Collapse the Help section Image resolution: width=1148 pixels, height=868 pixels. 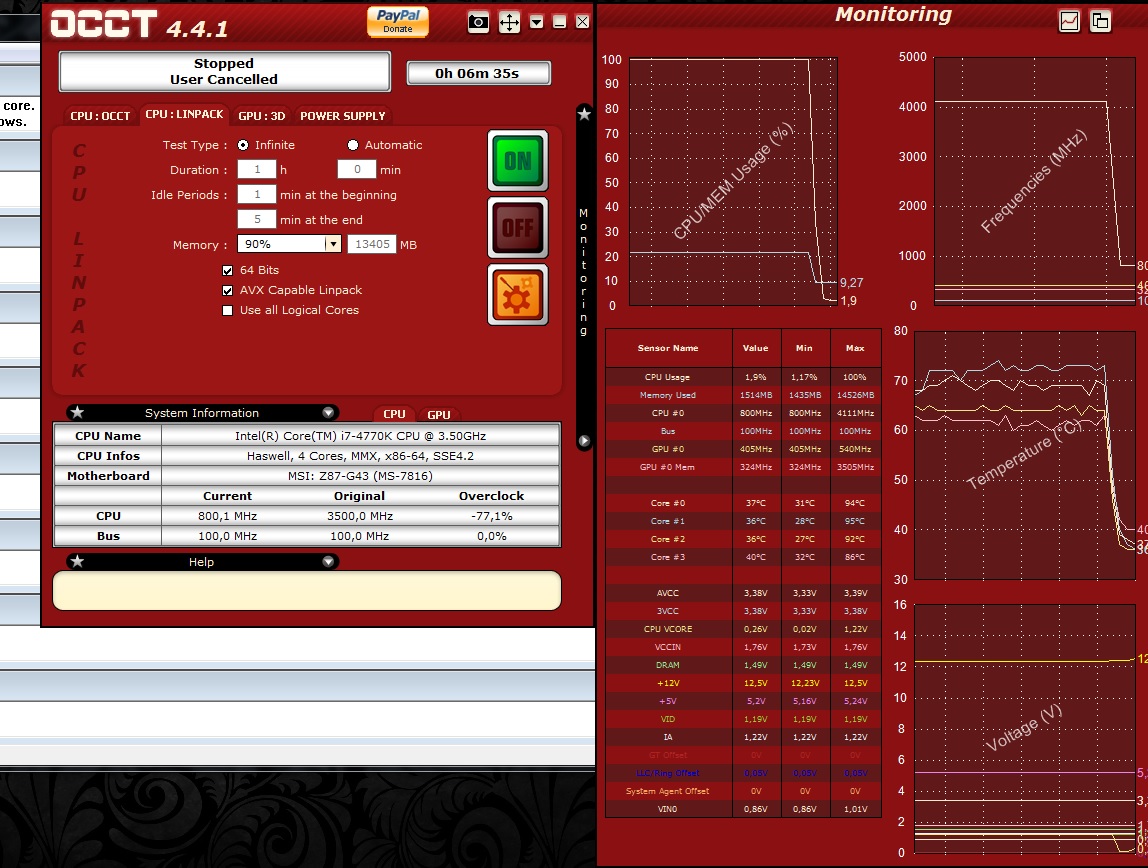coord(328,562)
